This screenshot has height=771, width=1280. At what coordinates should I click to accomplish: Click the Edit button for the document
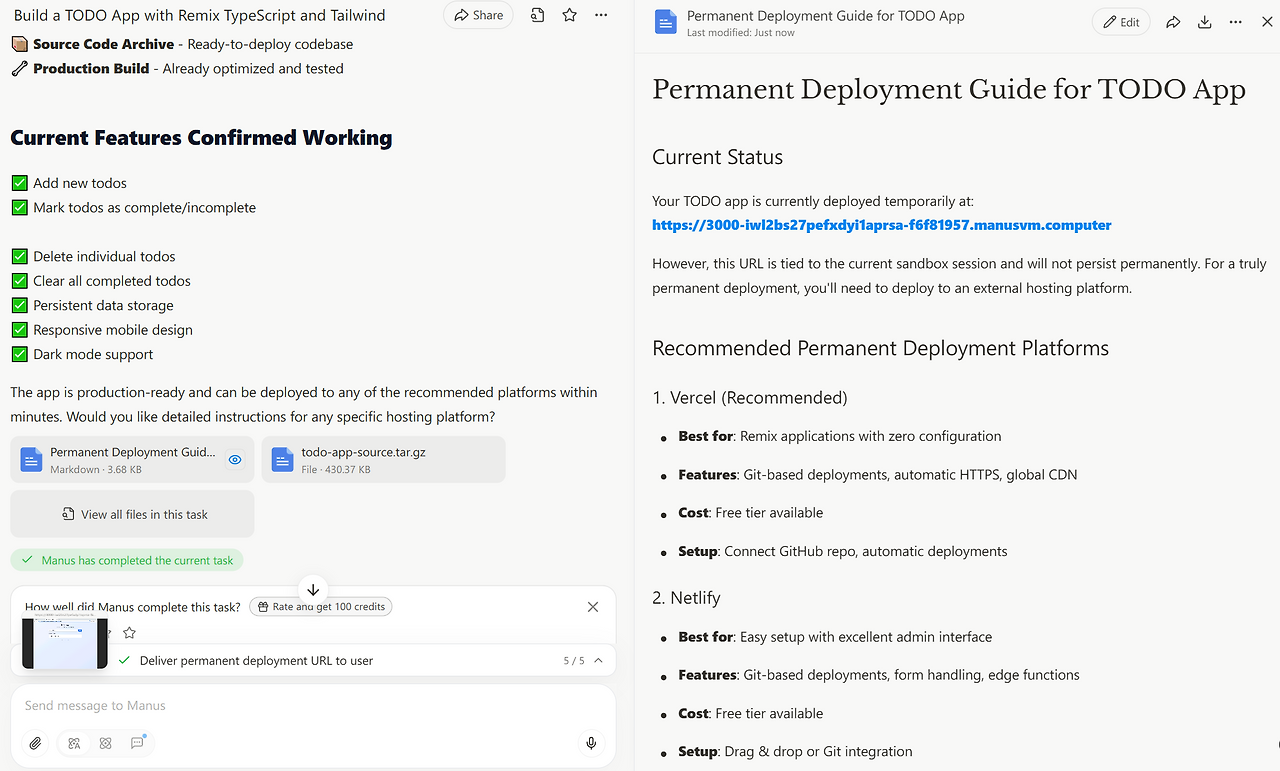[1121, 22]
